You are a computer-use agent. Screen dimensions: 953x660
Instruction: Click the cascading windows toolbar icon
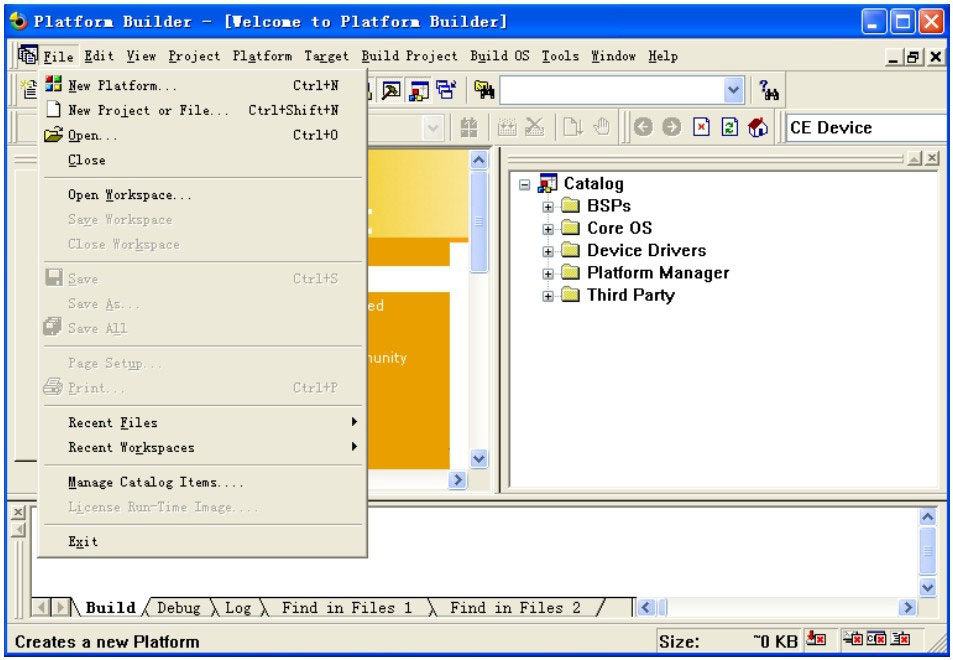(x=446, y=91)
